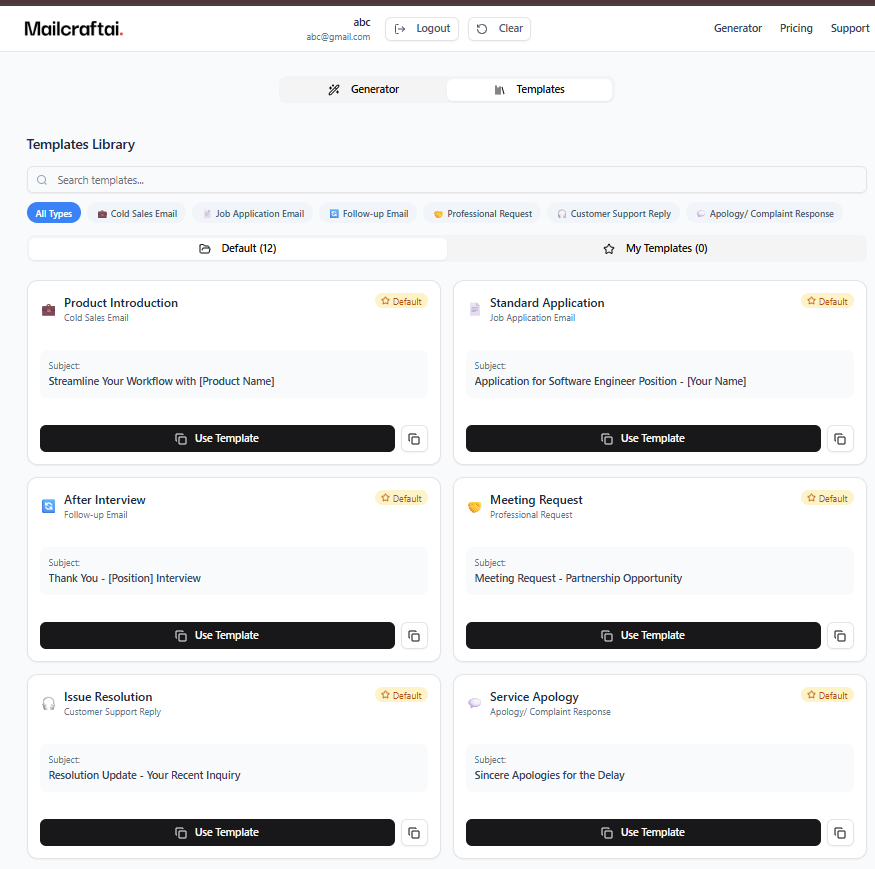
Task: Click the briefcase icon on Product Introduction card
Action: click(48, 310)
